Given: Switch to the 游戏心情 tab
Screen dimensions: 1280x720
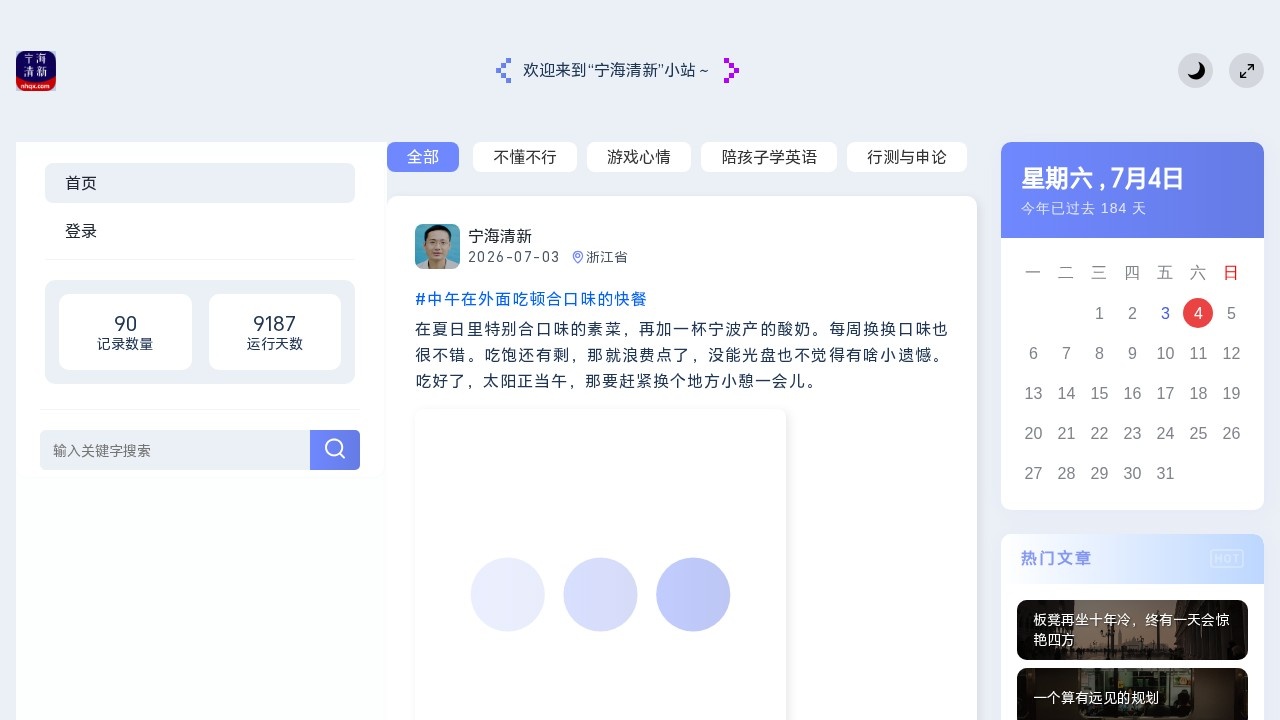Looking at the screenshot, I should pyautogui.click(x=639, y=157).
